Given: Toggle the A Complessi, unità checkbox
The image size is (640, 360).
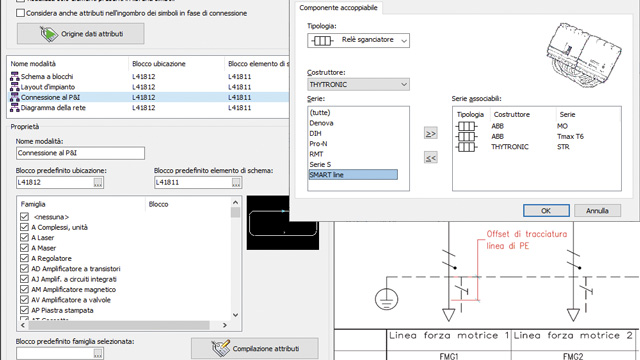Looking at the screenshot, I should click(x=24, y=227).
